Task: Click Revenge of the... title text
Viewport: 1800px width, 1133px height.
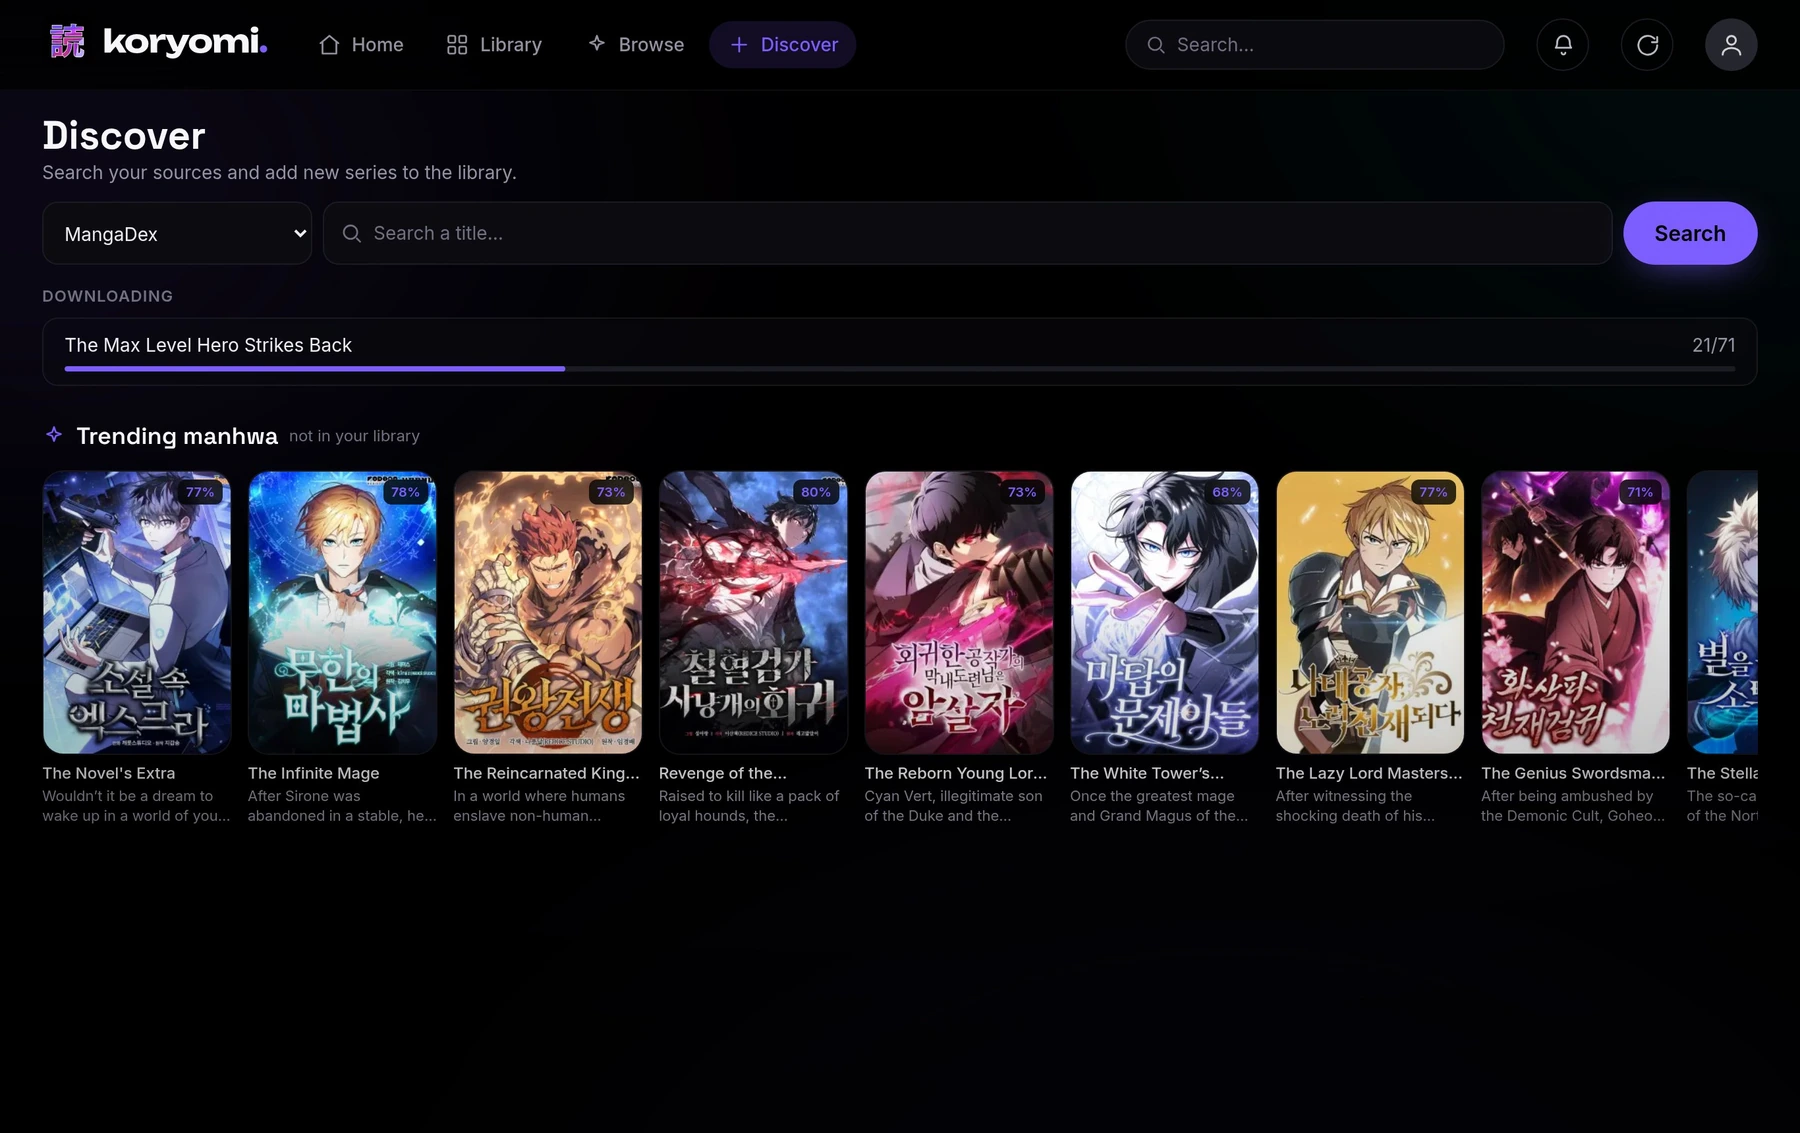Action: [723, 773]
